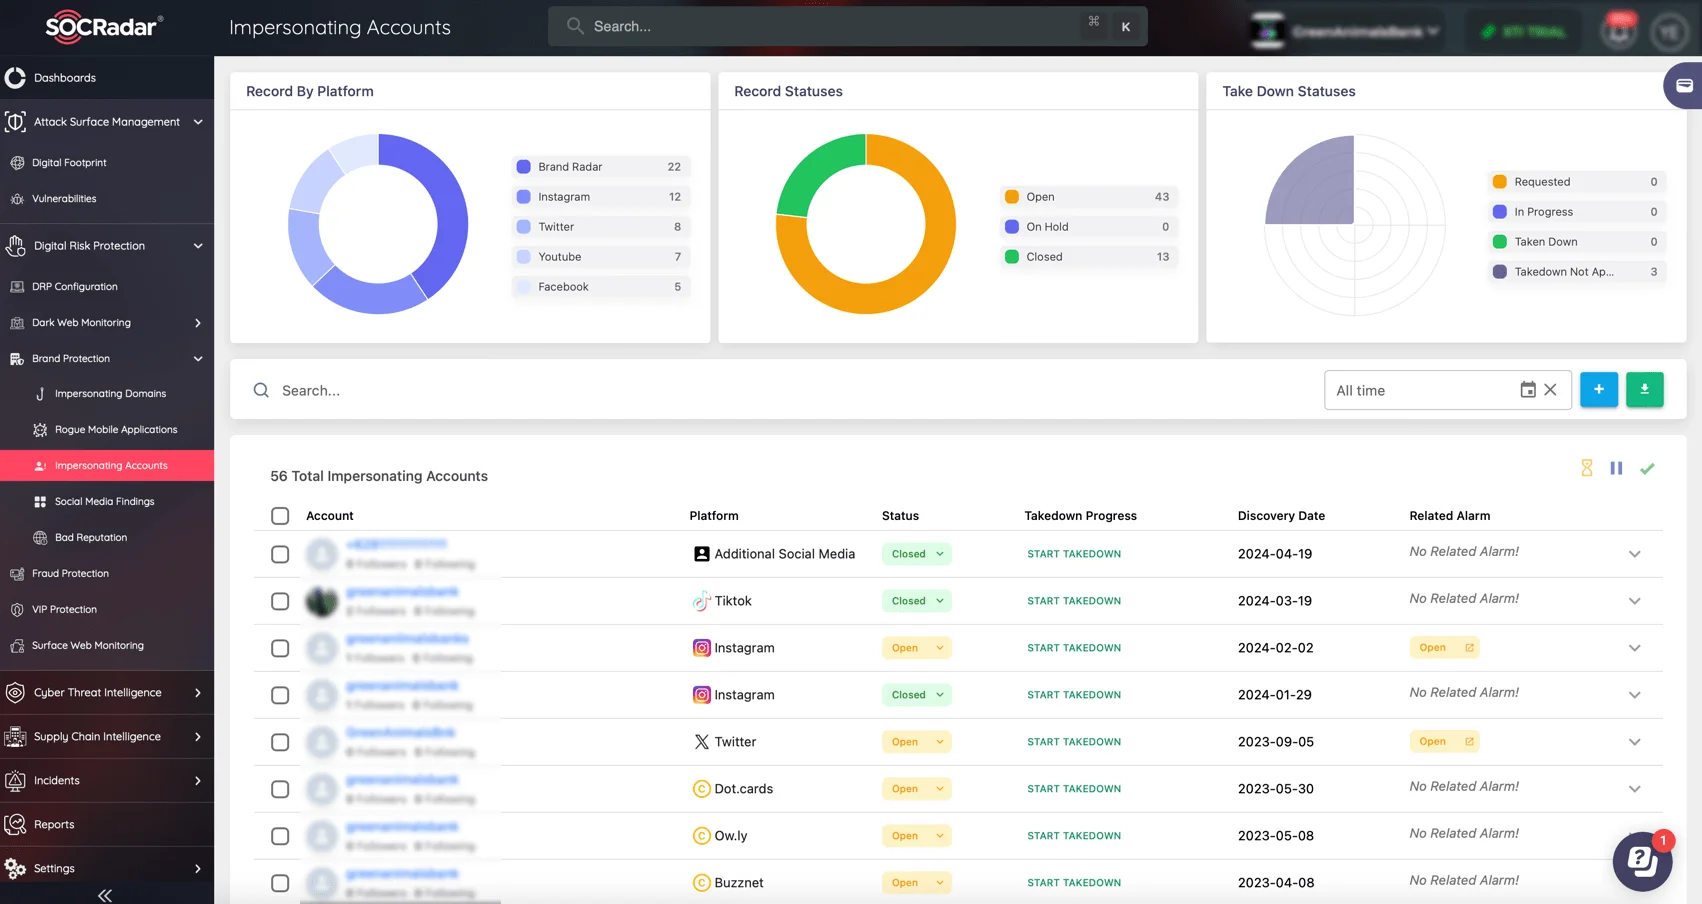The width and height of the screenshot is (1702, 904).
Task: Open the Reports icon
Action: point(15,825)
